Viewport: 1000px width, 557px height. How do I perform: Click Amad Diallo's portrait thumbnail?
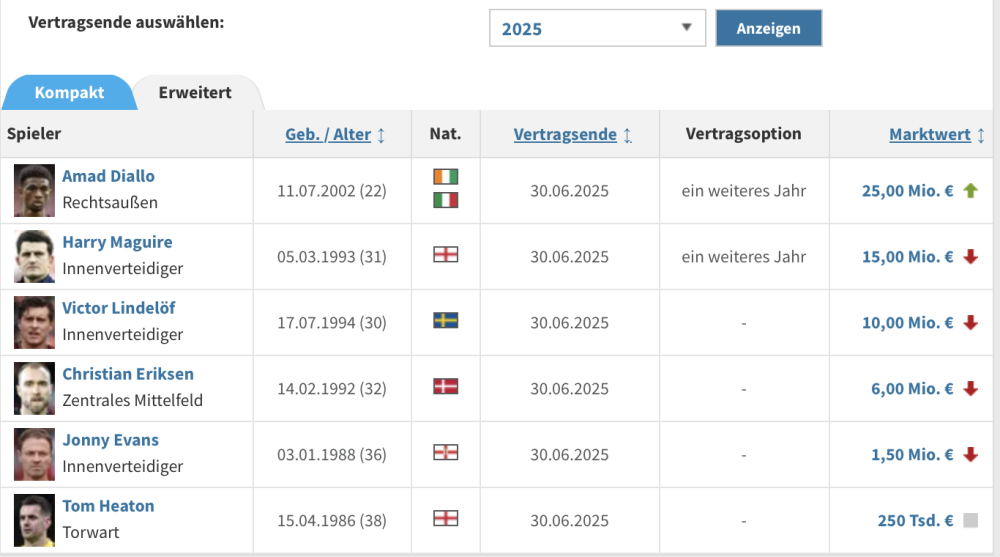tap(34, 190)
